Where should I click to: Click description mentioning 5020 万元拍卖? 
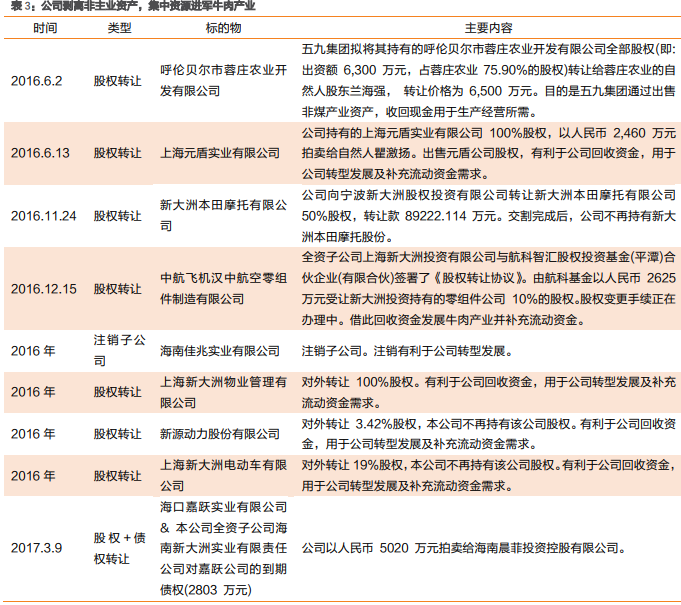464,548
